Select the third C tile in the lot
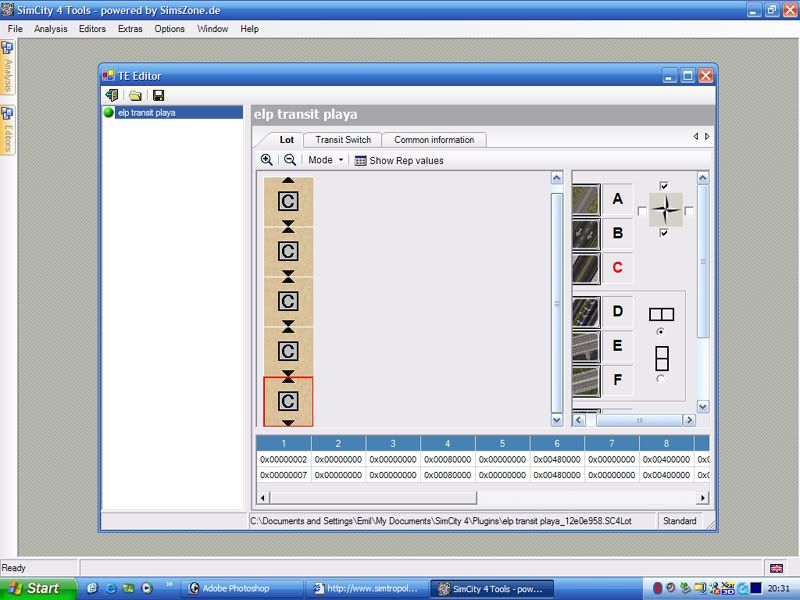The image size is (800, 600). [288, 301]
